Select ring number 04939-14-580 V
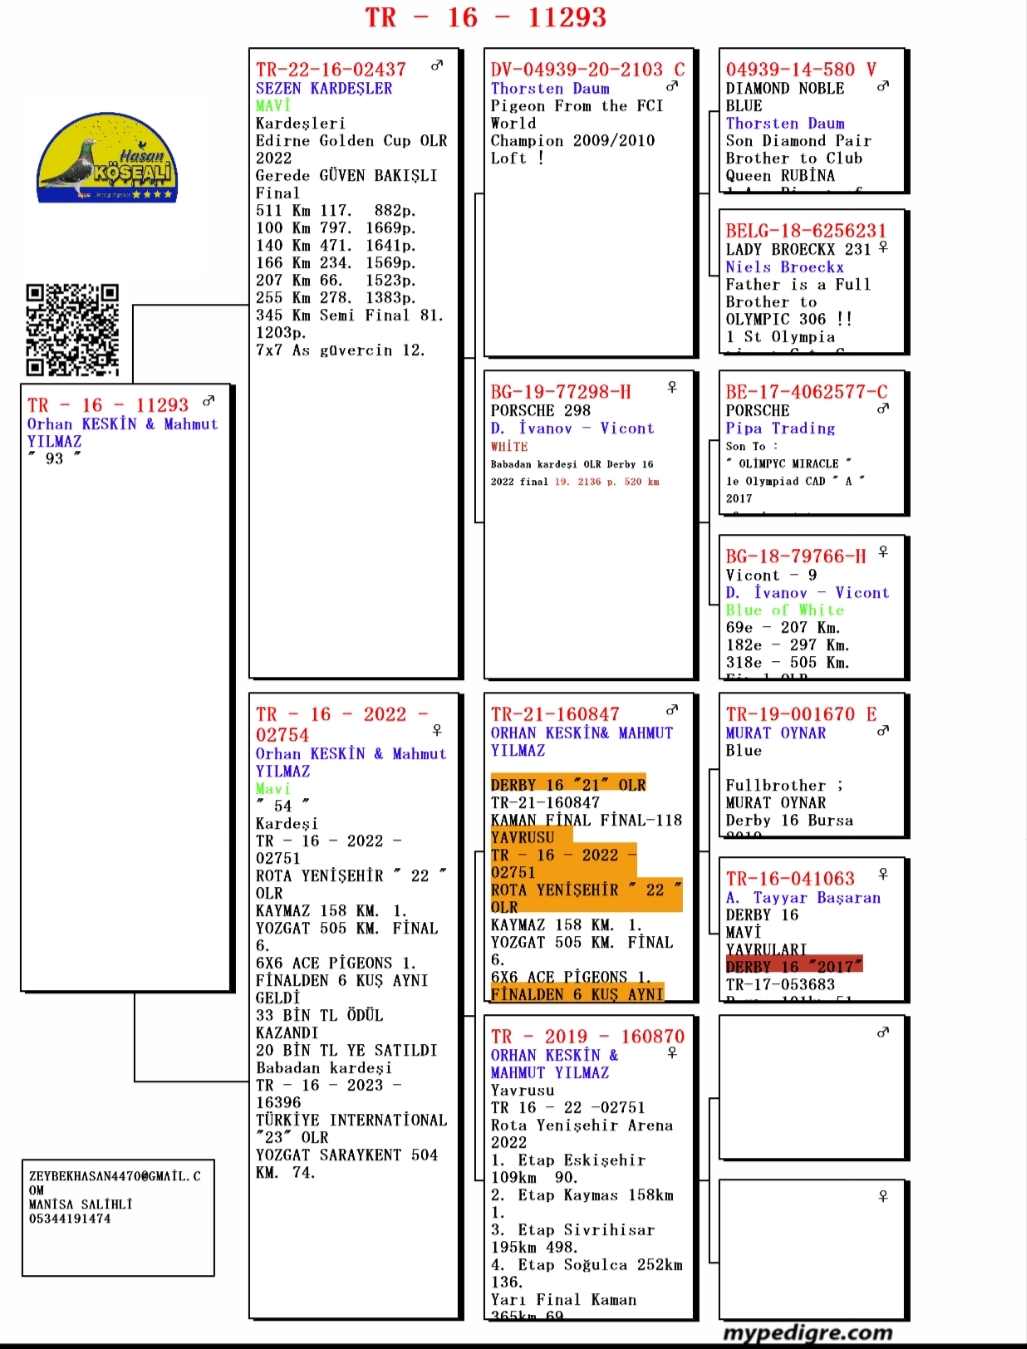 tap(801, 69)
